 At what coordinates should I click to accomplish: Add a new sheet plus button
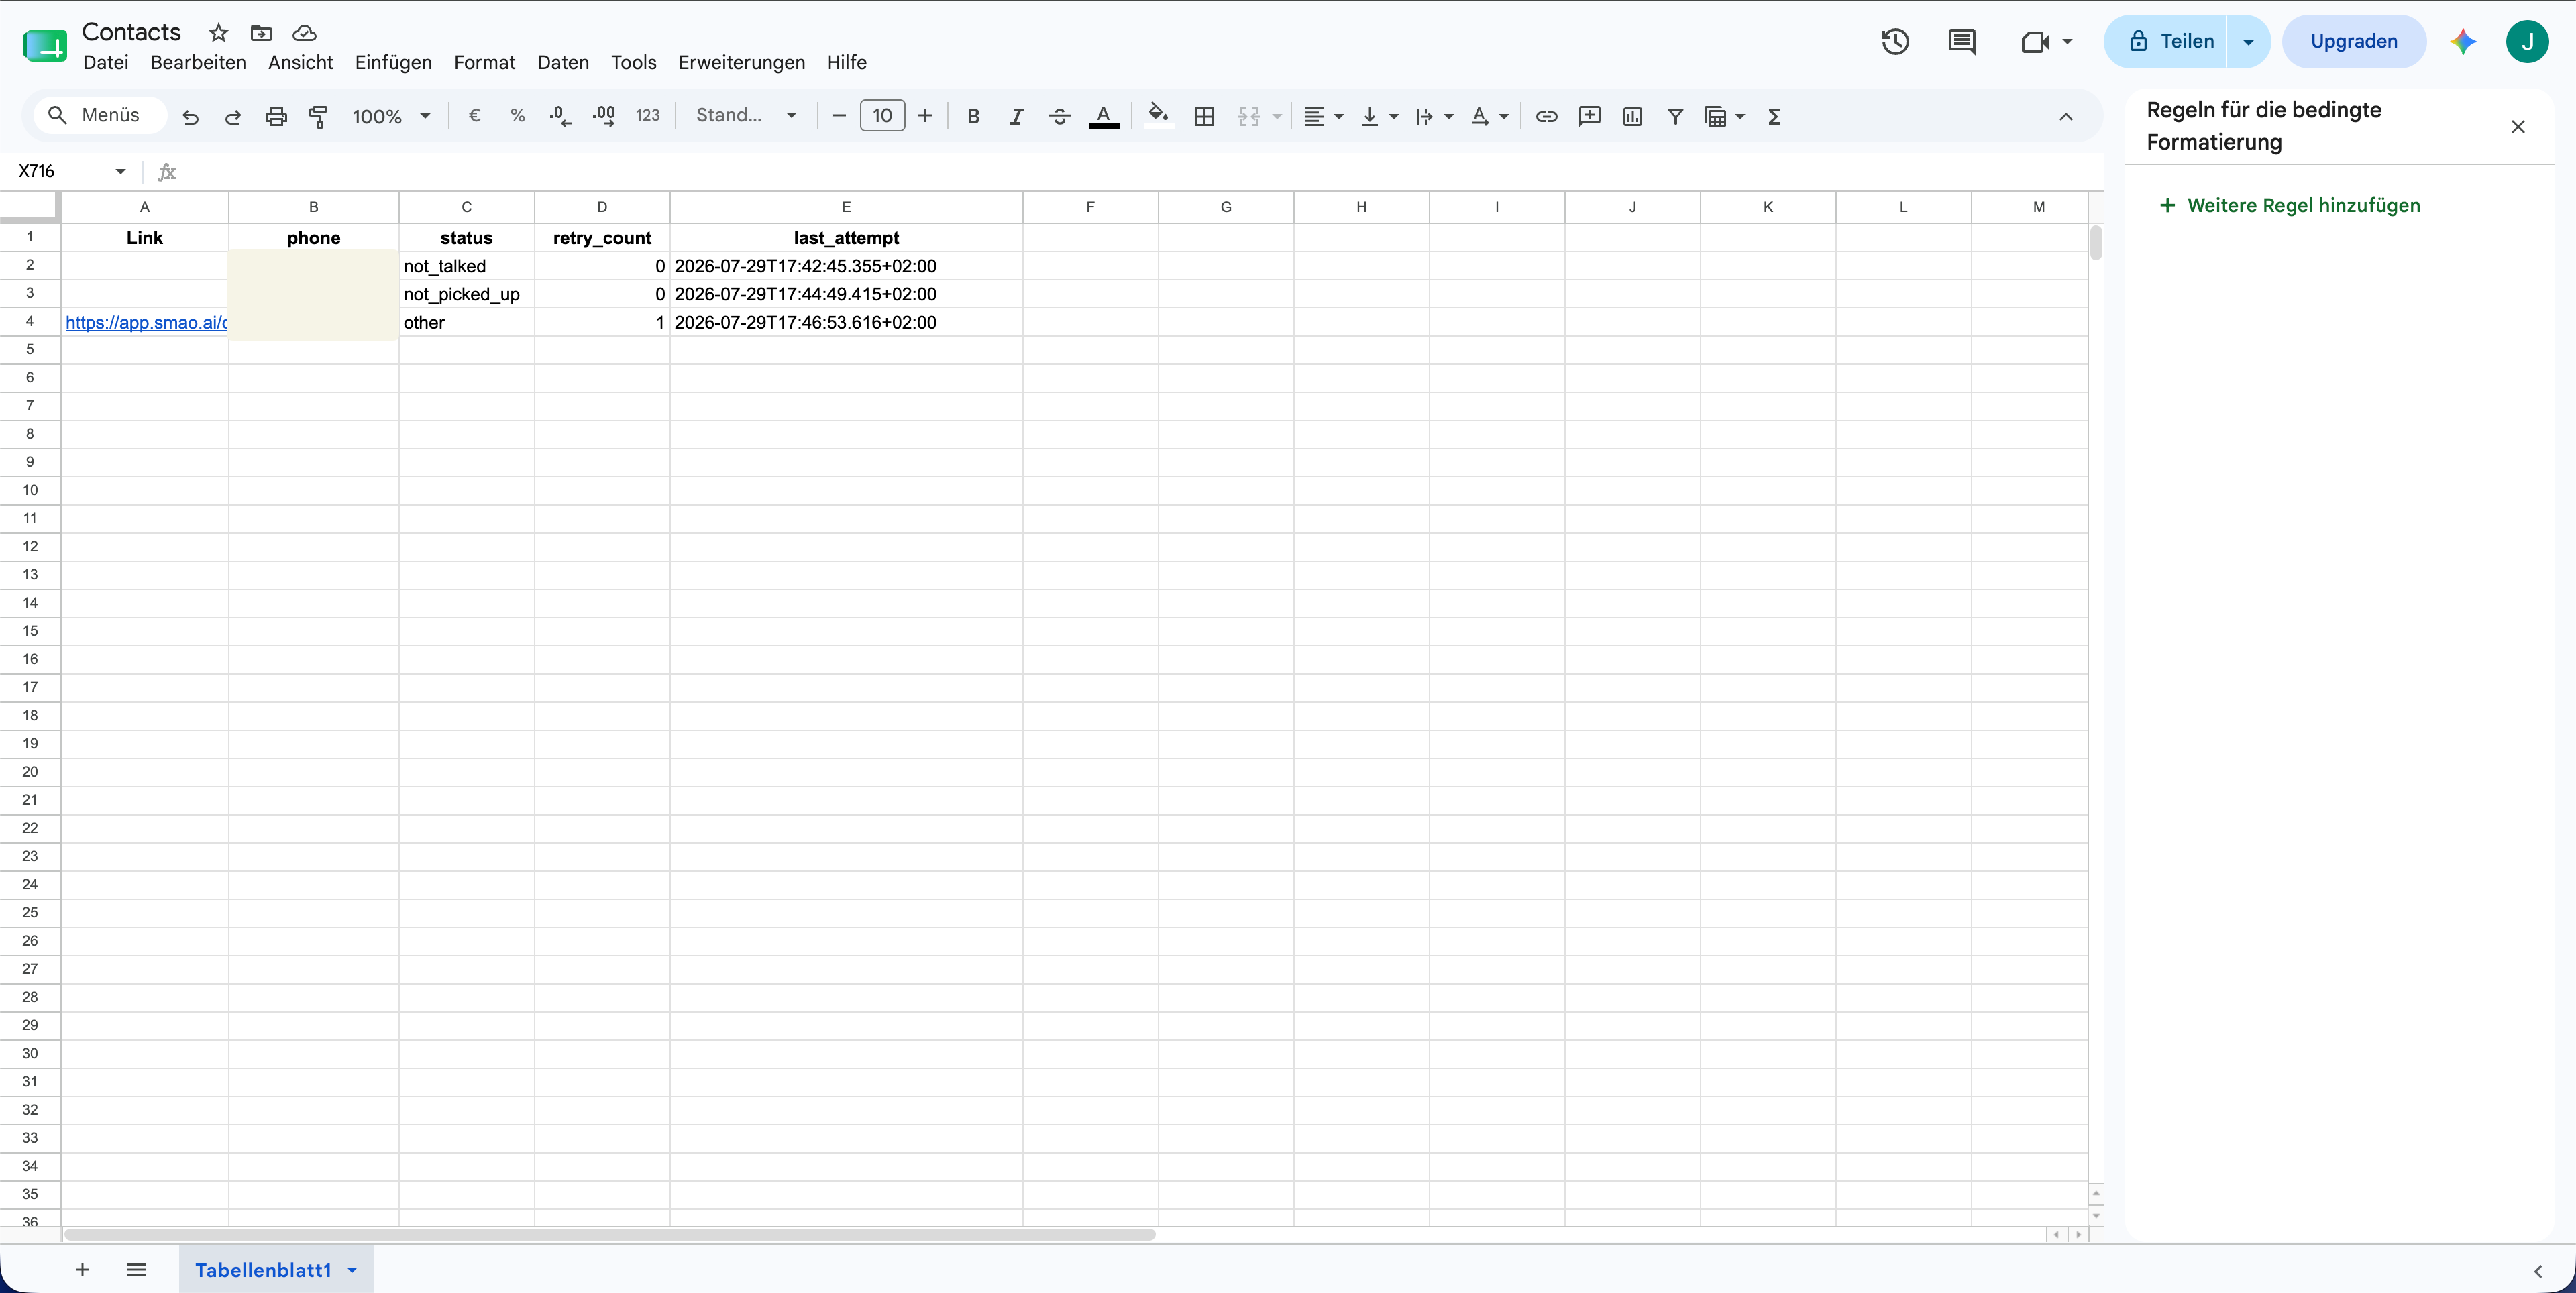pos(82,1269)
